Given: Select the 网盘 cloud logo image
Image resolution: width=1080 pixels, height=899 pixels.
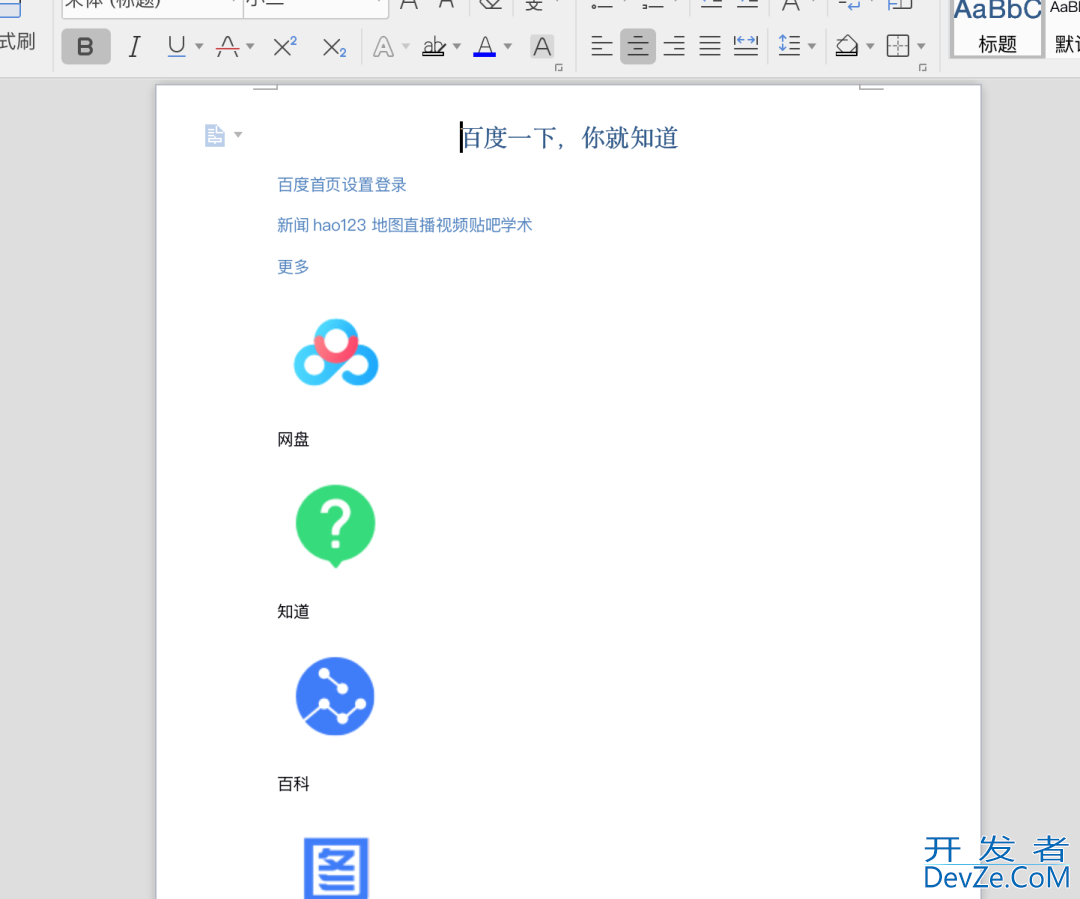Looking at the screenshot, I should [335, 352].
